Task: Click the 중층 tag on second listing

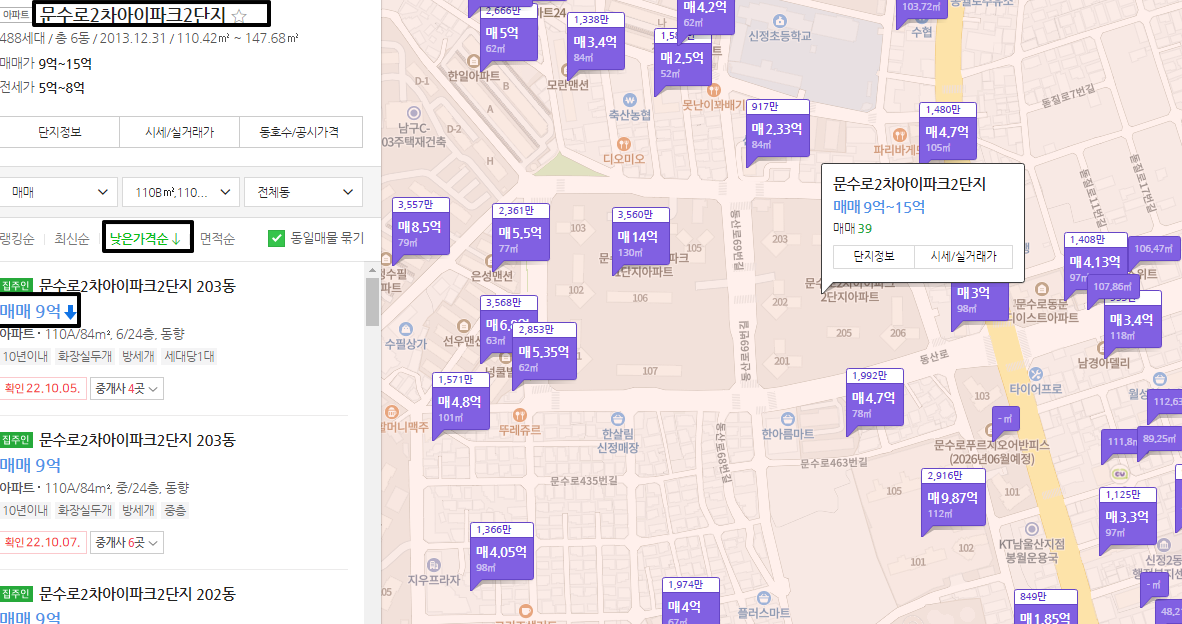Action: click(x=175, y=510)
